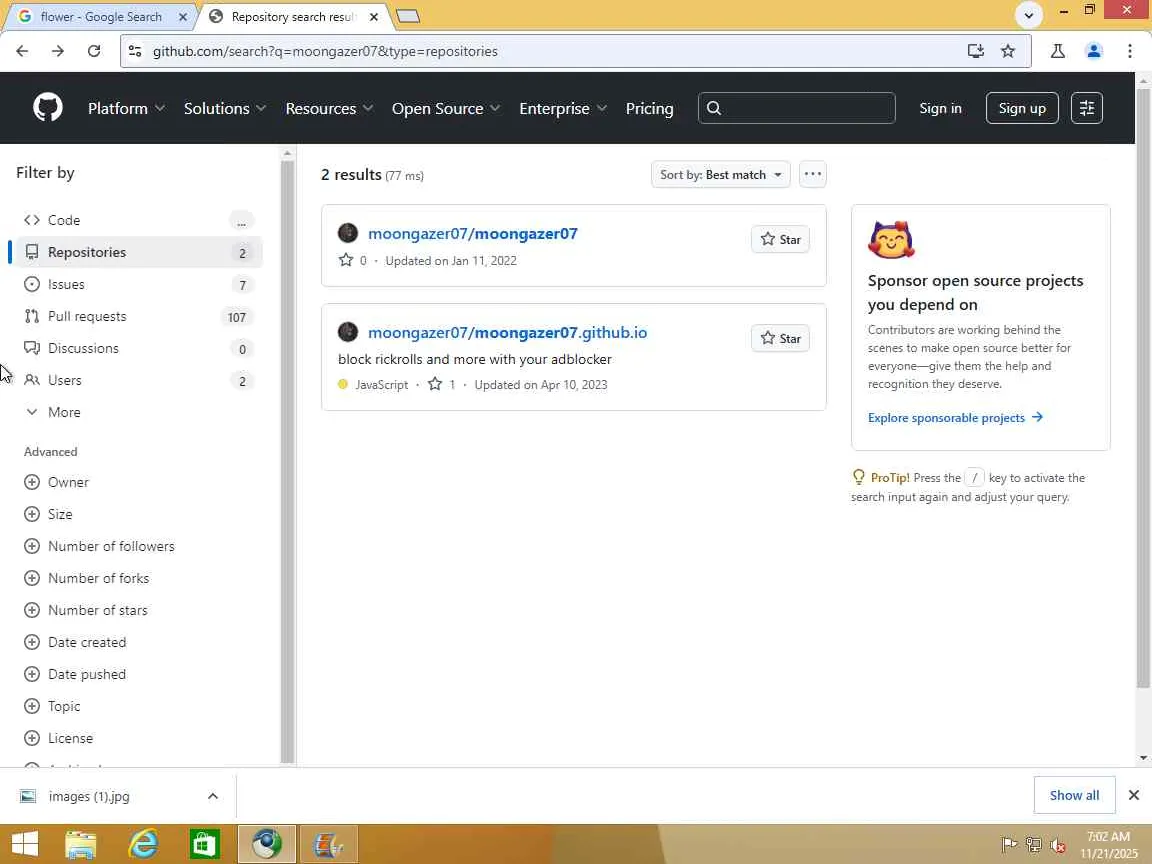The height and width of the screenshot is (864, 1152).
Task: Close the downloads bar
Action: point(1134,795)
